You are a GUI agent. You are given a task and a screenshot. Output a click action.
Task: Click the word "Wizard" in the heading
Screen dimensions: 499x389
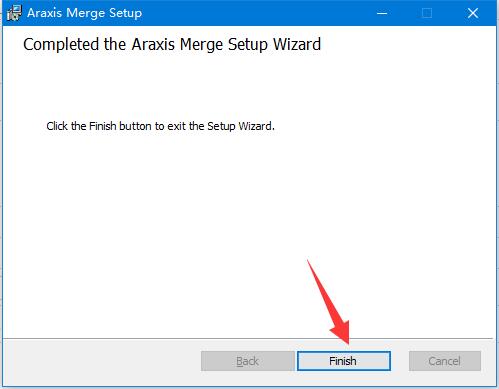[297, 44]
